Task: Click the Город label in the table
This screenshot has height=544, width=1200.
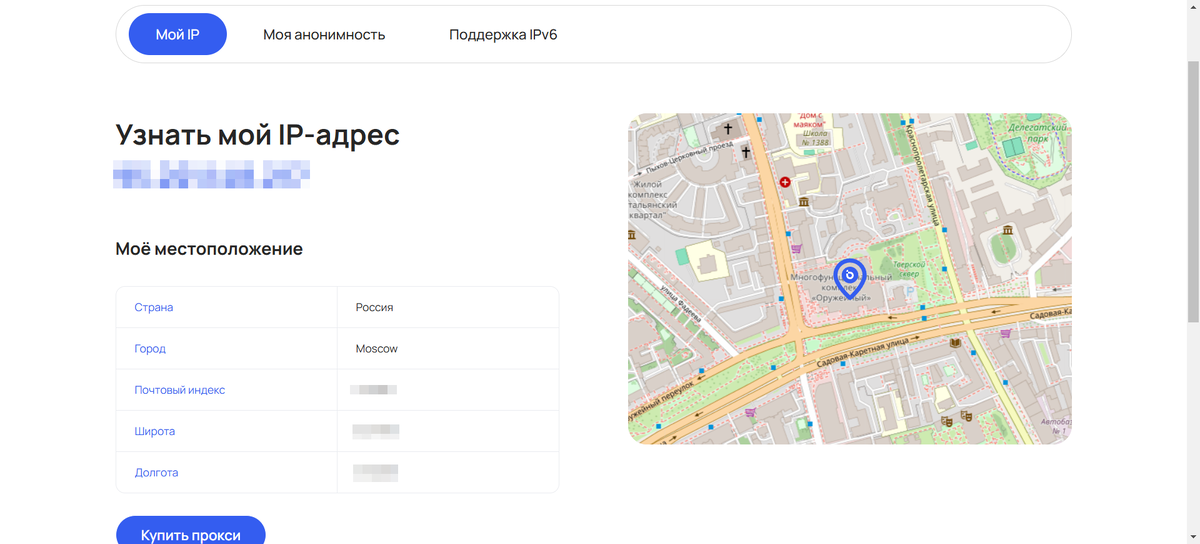Action: pos(150,349)
